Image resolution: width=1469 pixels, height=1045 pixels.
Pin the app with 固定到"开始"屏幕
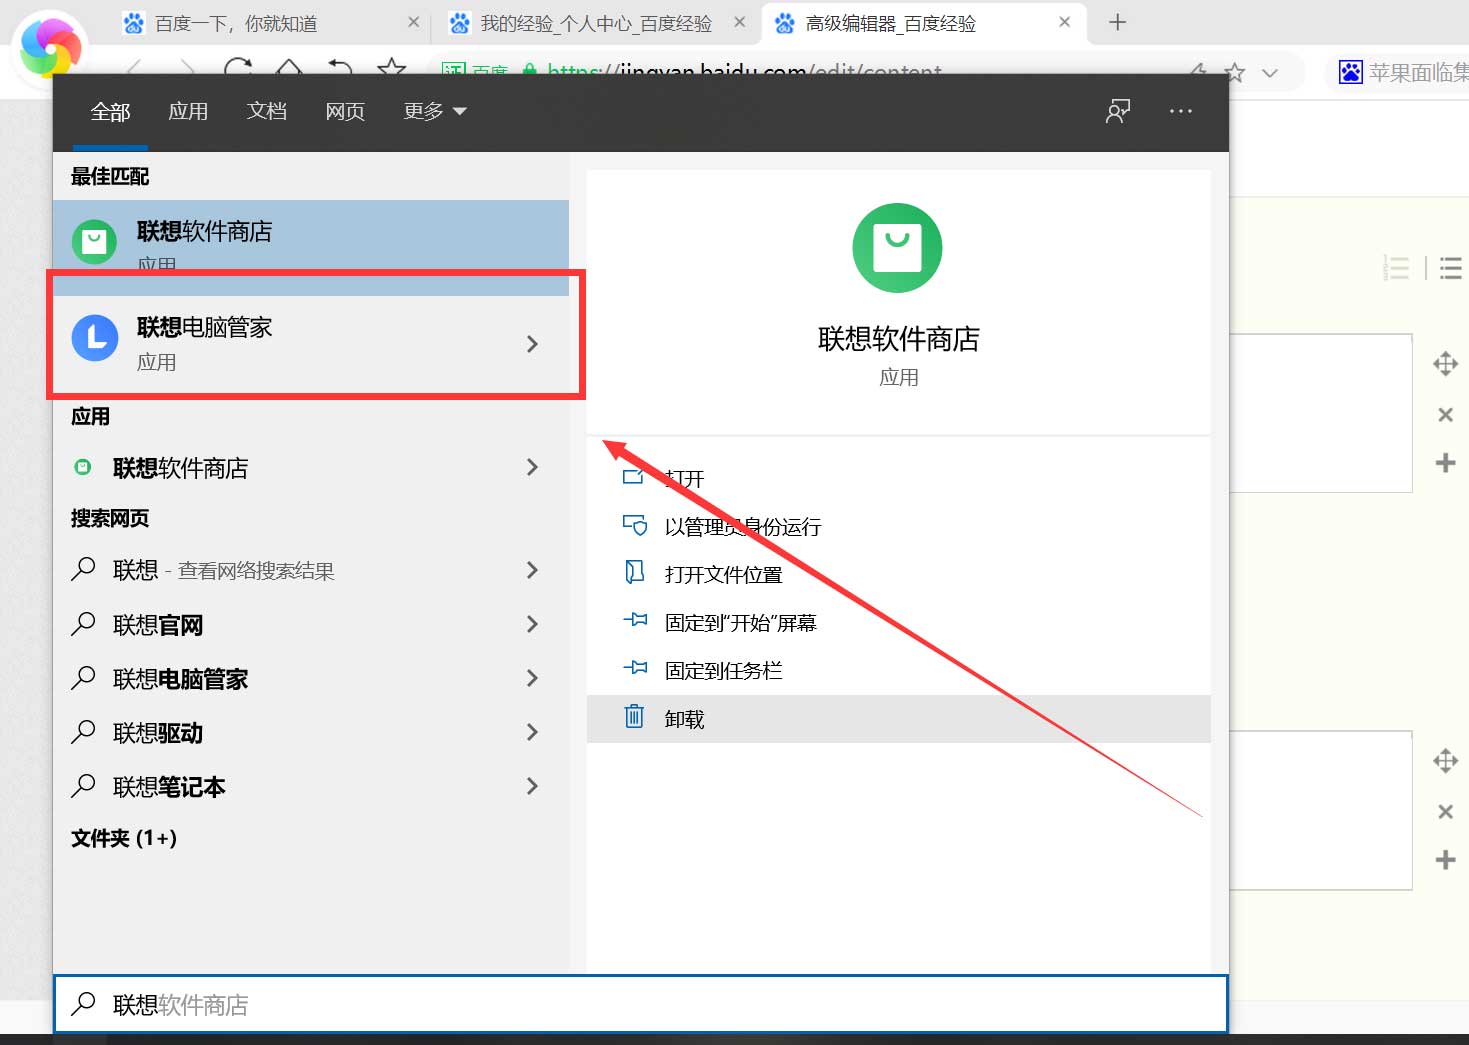(x=899, y=622)
